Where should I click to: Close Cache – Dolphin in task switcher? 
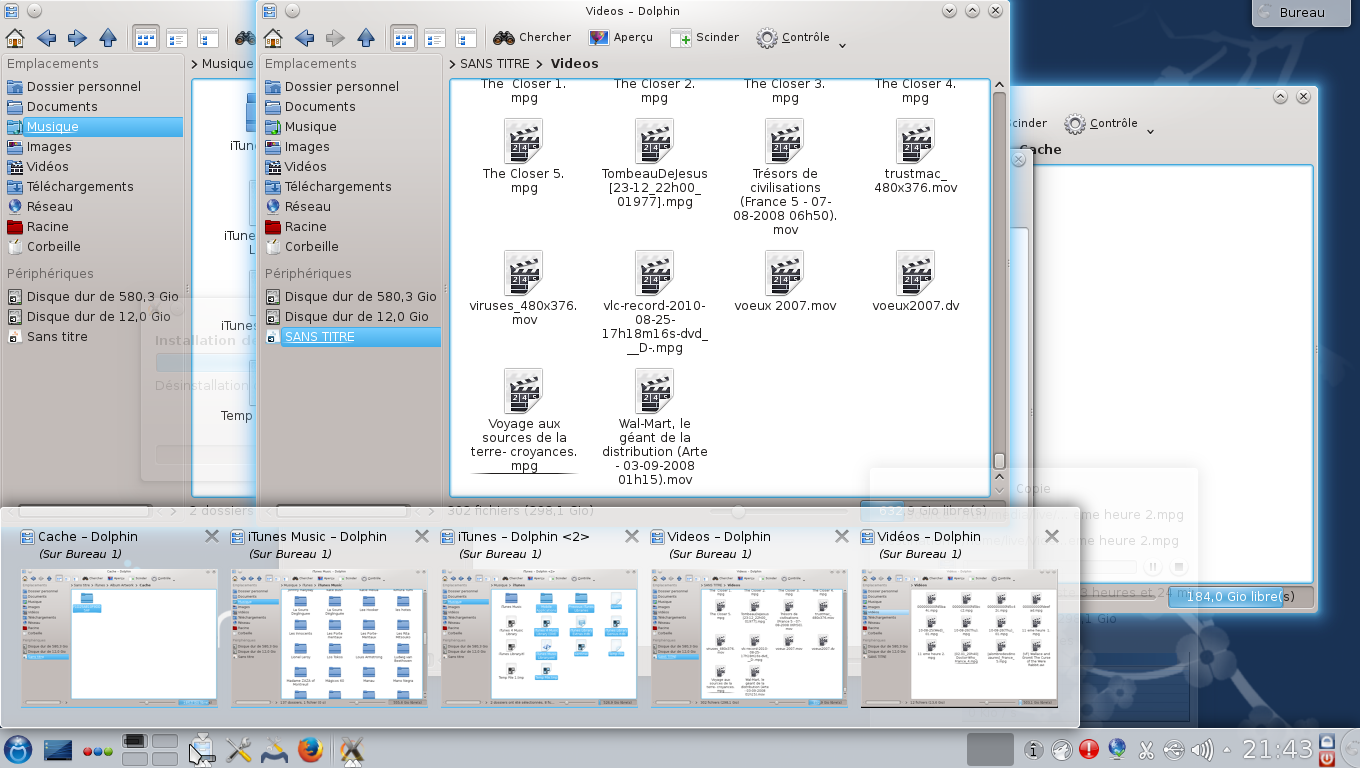click(x=211, y=537)
